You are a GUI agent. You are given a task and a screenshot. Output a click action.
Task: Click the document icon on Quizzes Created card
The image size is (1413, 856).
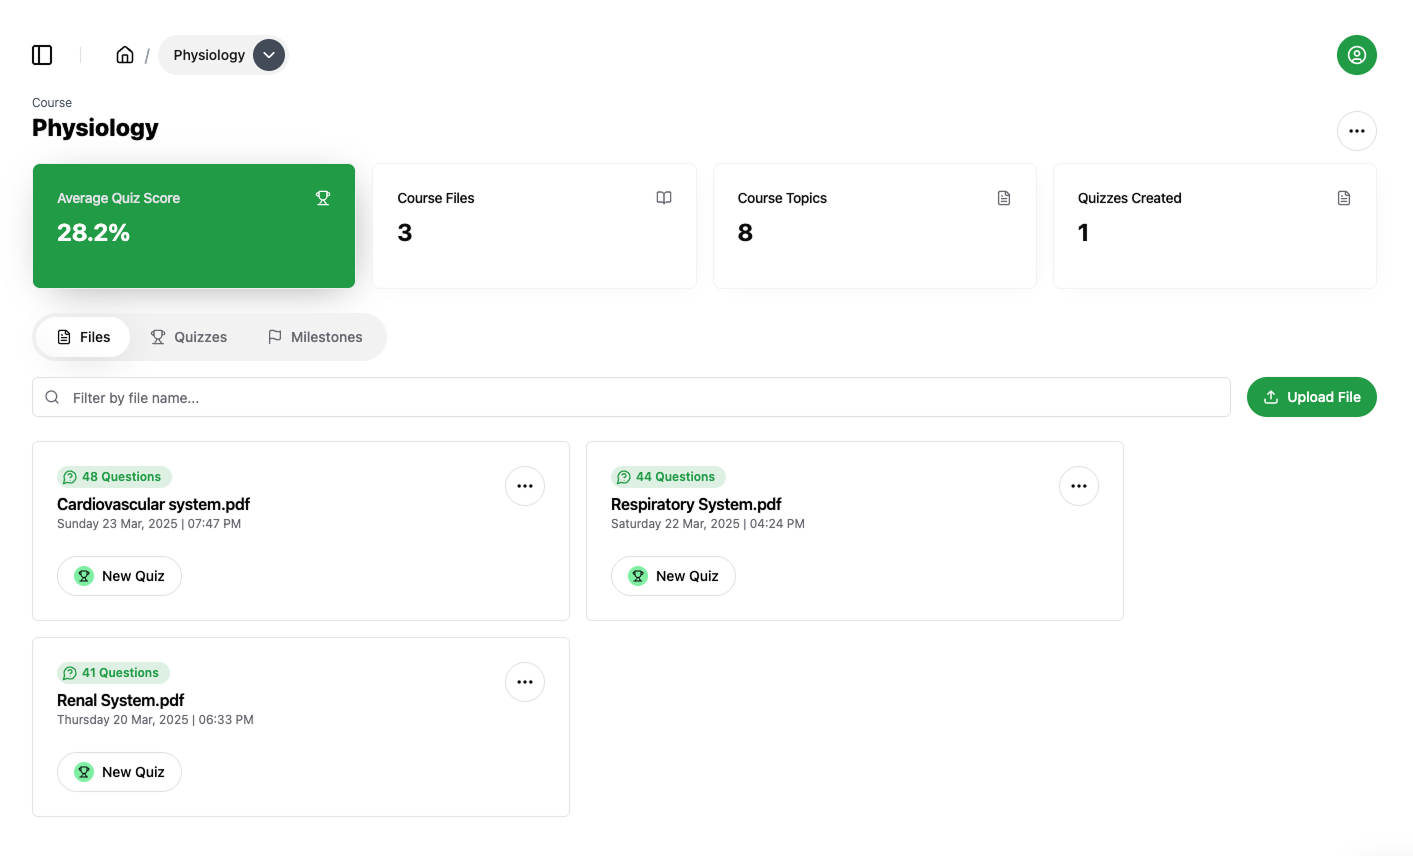click(x=1344, y=198)
